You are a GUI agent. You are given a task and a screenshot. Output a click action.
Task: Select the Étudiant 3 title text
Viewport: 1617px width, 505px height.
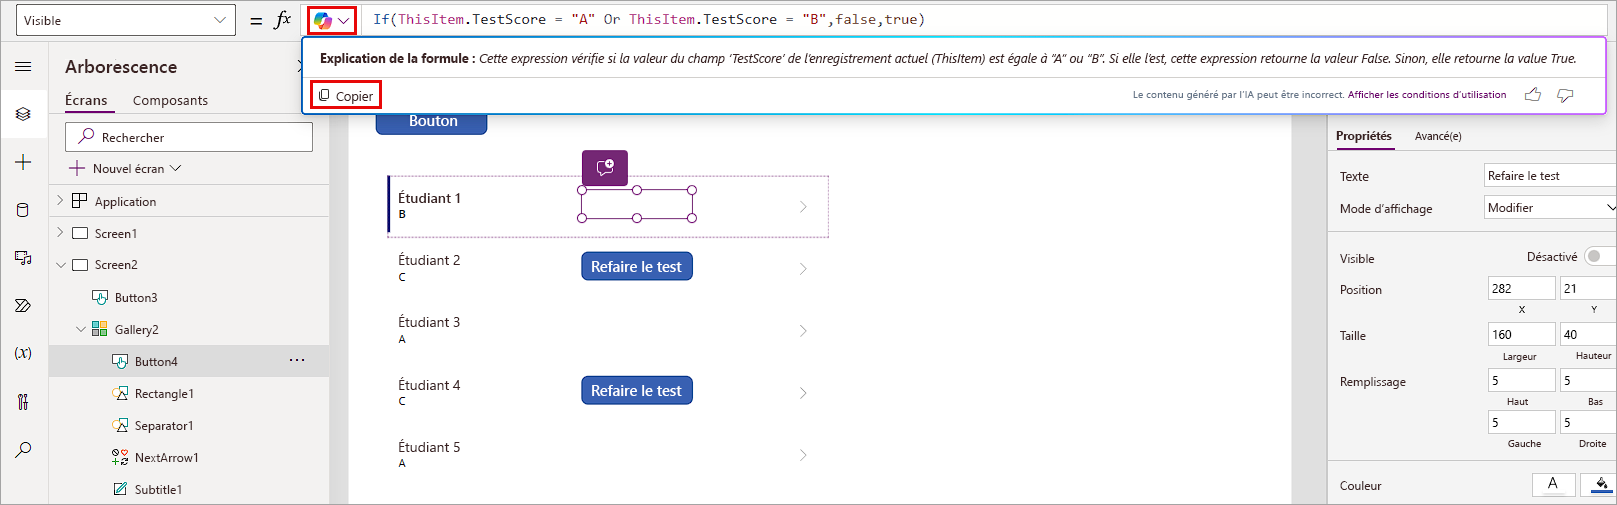click(x=429, y=322)
